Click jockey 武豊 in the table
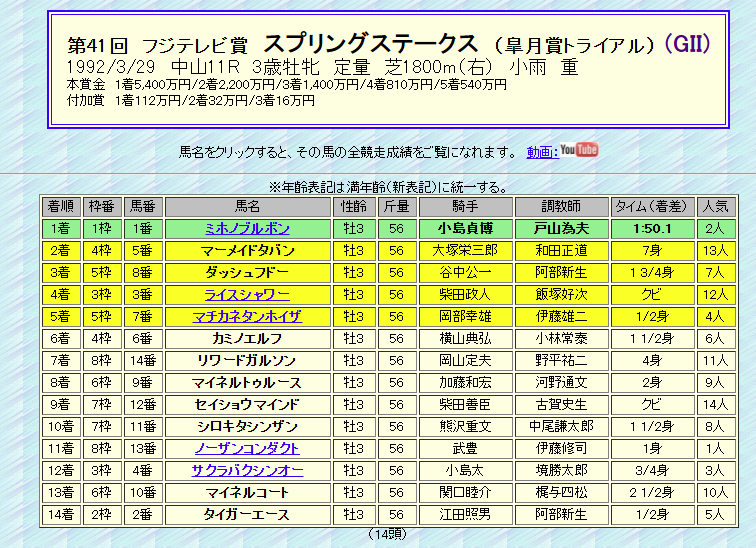Viewport: 756px width, 548px height. pos(464,448)
